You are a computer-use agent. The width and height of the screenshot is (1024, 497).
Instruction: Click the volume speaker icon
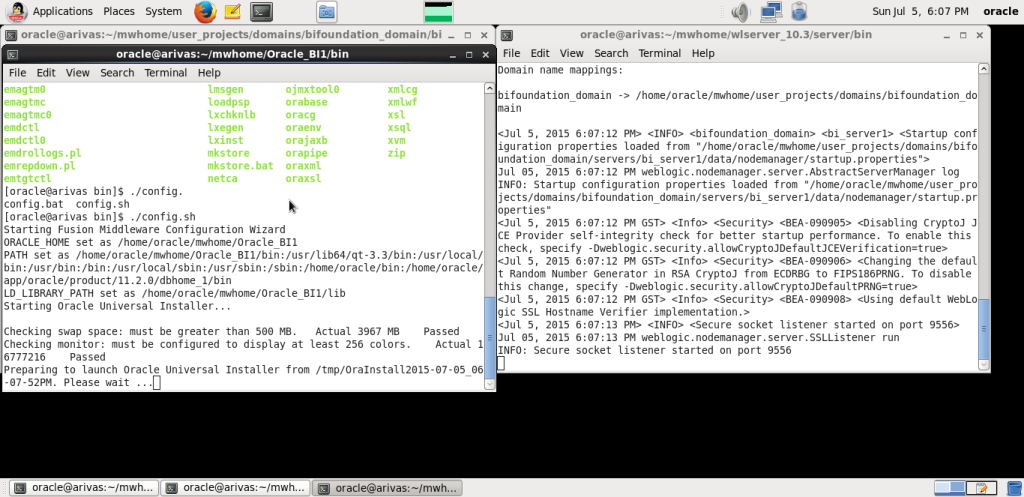tap(740, 11)
